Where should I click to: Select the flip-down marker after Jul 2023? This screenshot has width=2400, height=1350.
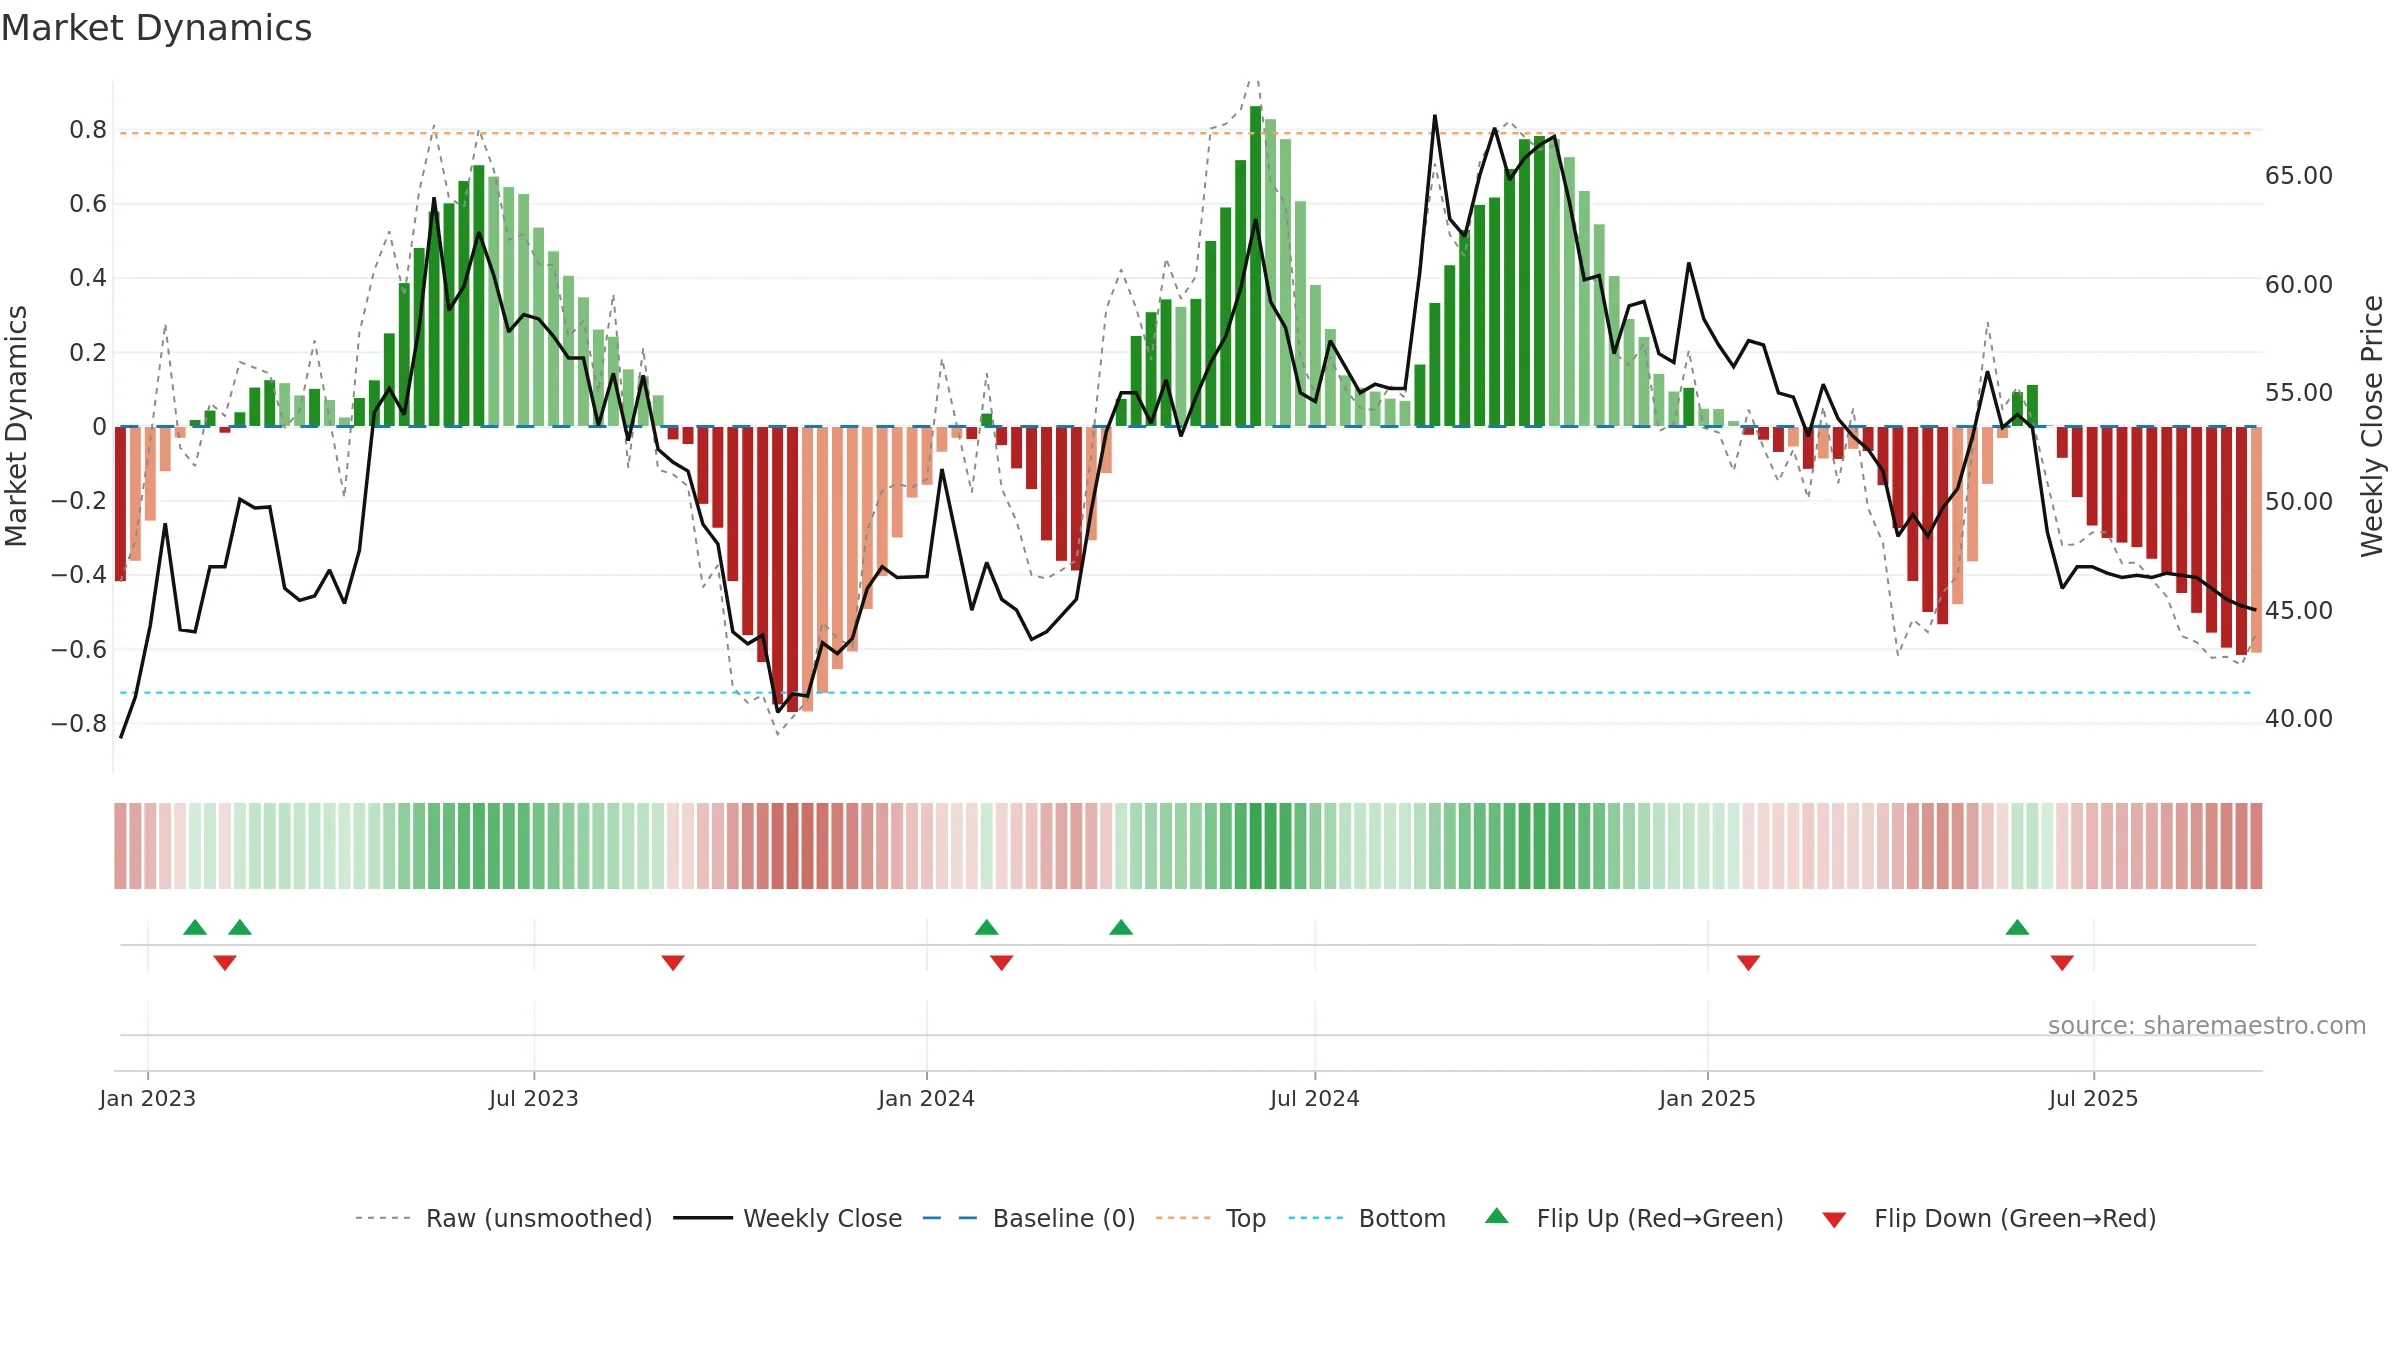pos(673,962)
